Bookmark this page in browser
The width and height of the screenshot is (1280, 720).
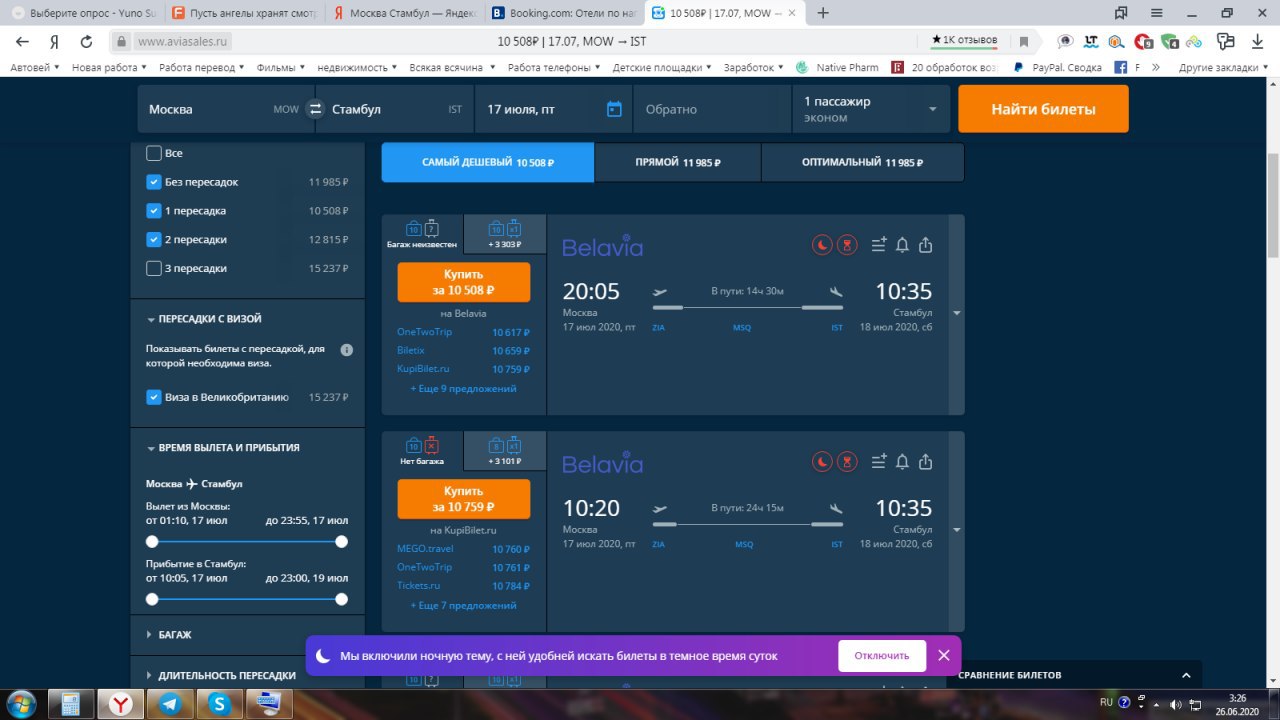tap(1024, 41)
